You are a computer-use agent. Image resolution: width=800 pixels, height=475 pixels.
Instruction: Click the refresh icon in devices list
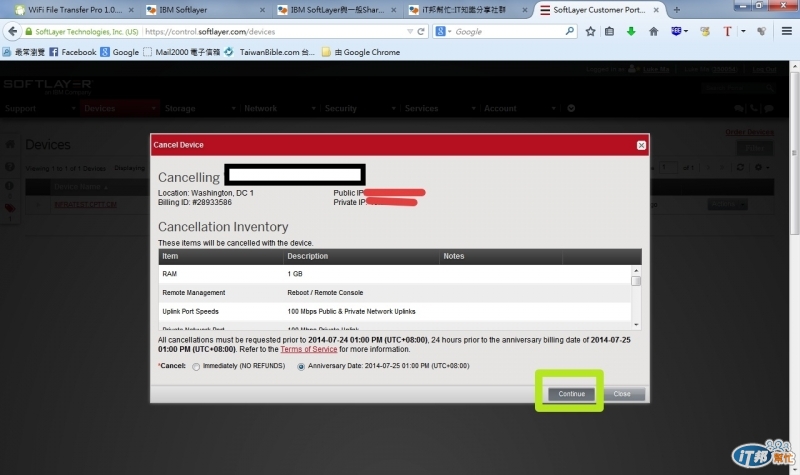(740, 167)
